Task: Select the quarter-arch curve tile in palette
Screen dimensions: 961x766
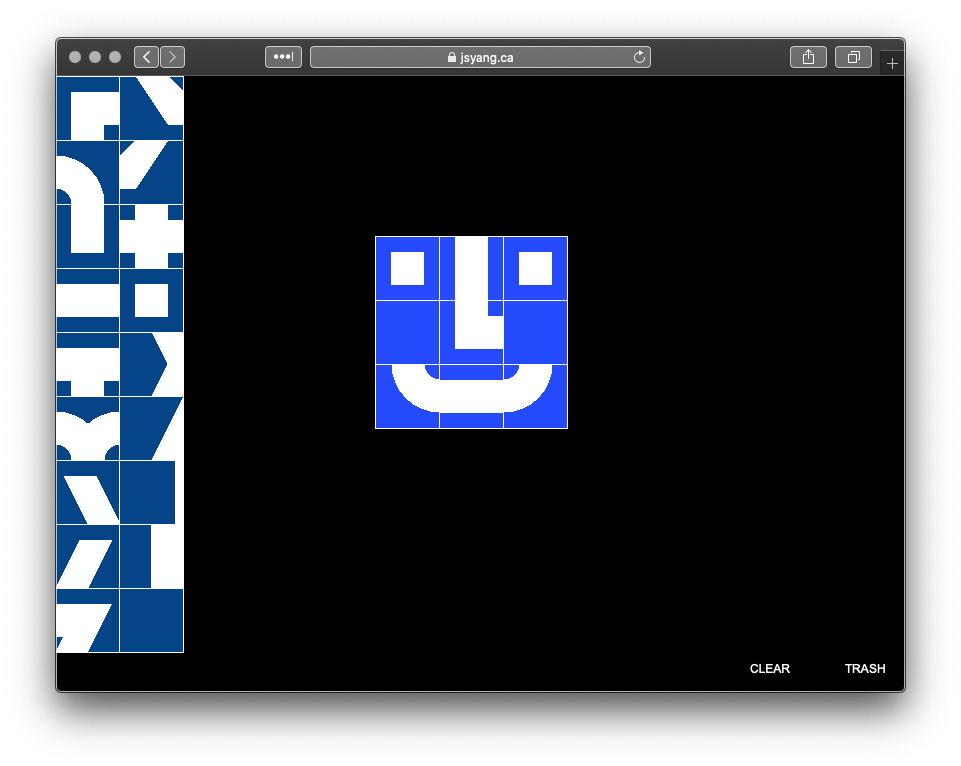Action: tap(87, 172)
